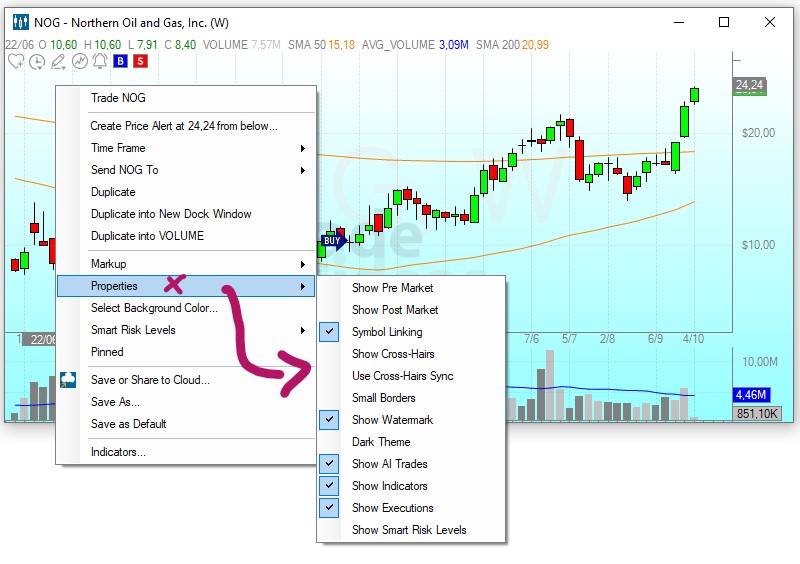Image resolution: width=800 pixels, height=564 pixels.
Task: Select the pencil drawing tool icon
Action: pos(58,62)
